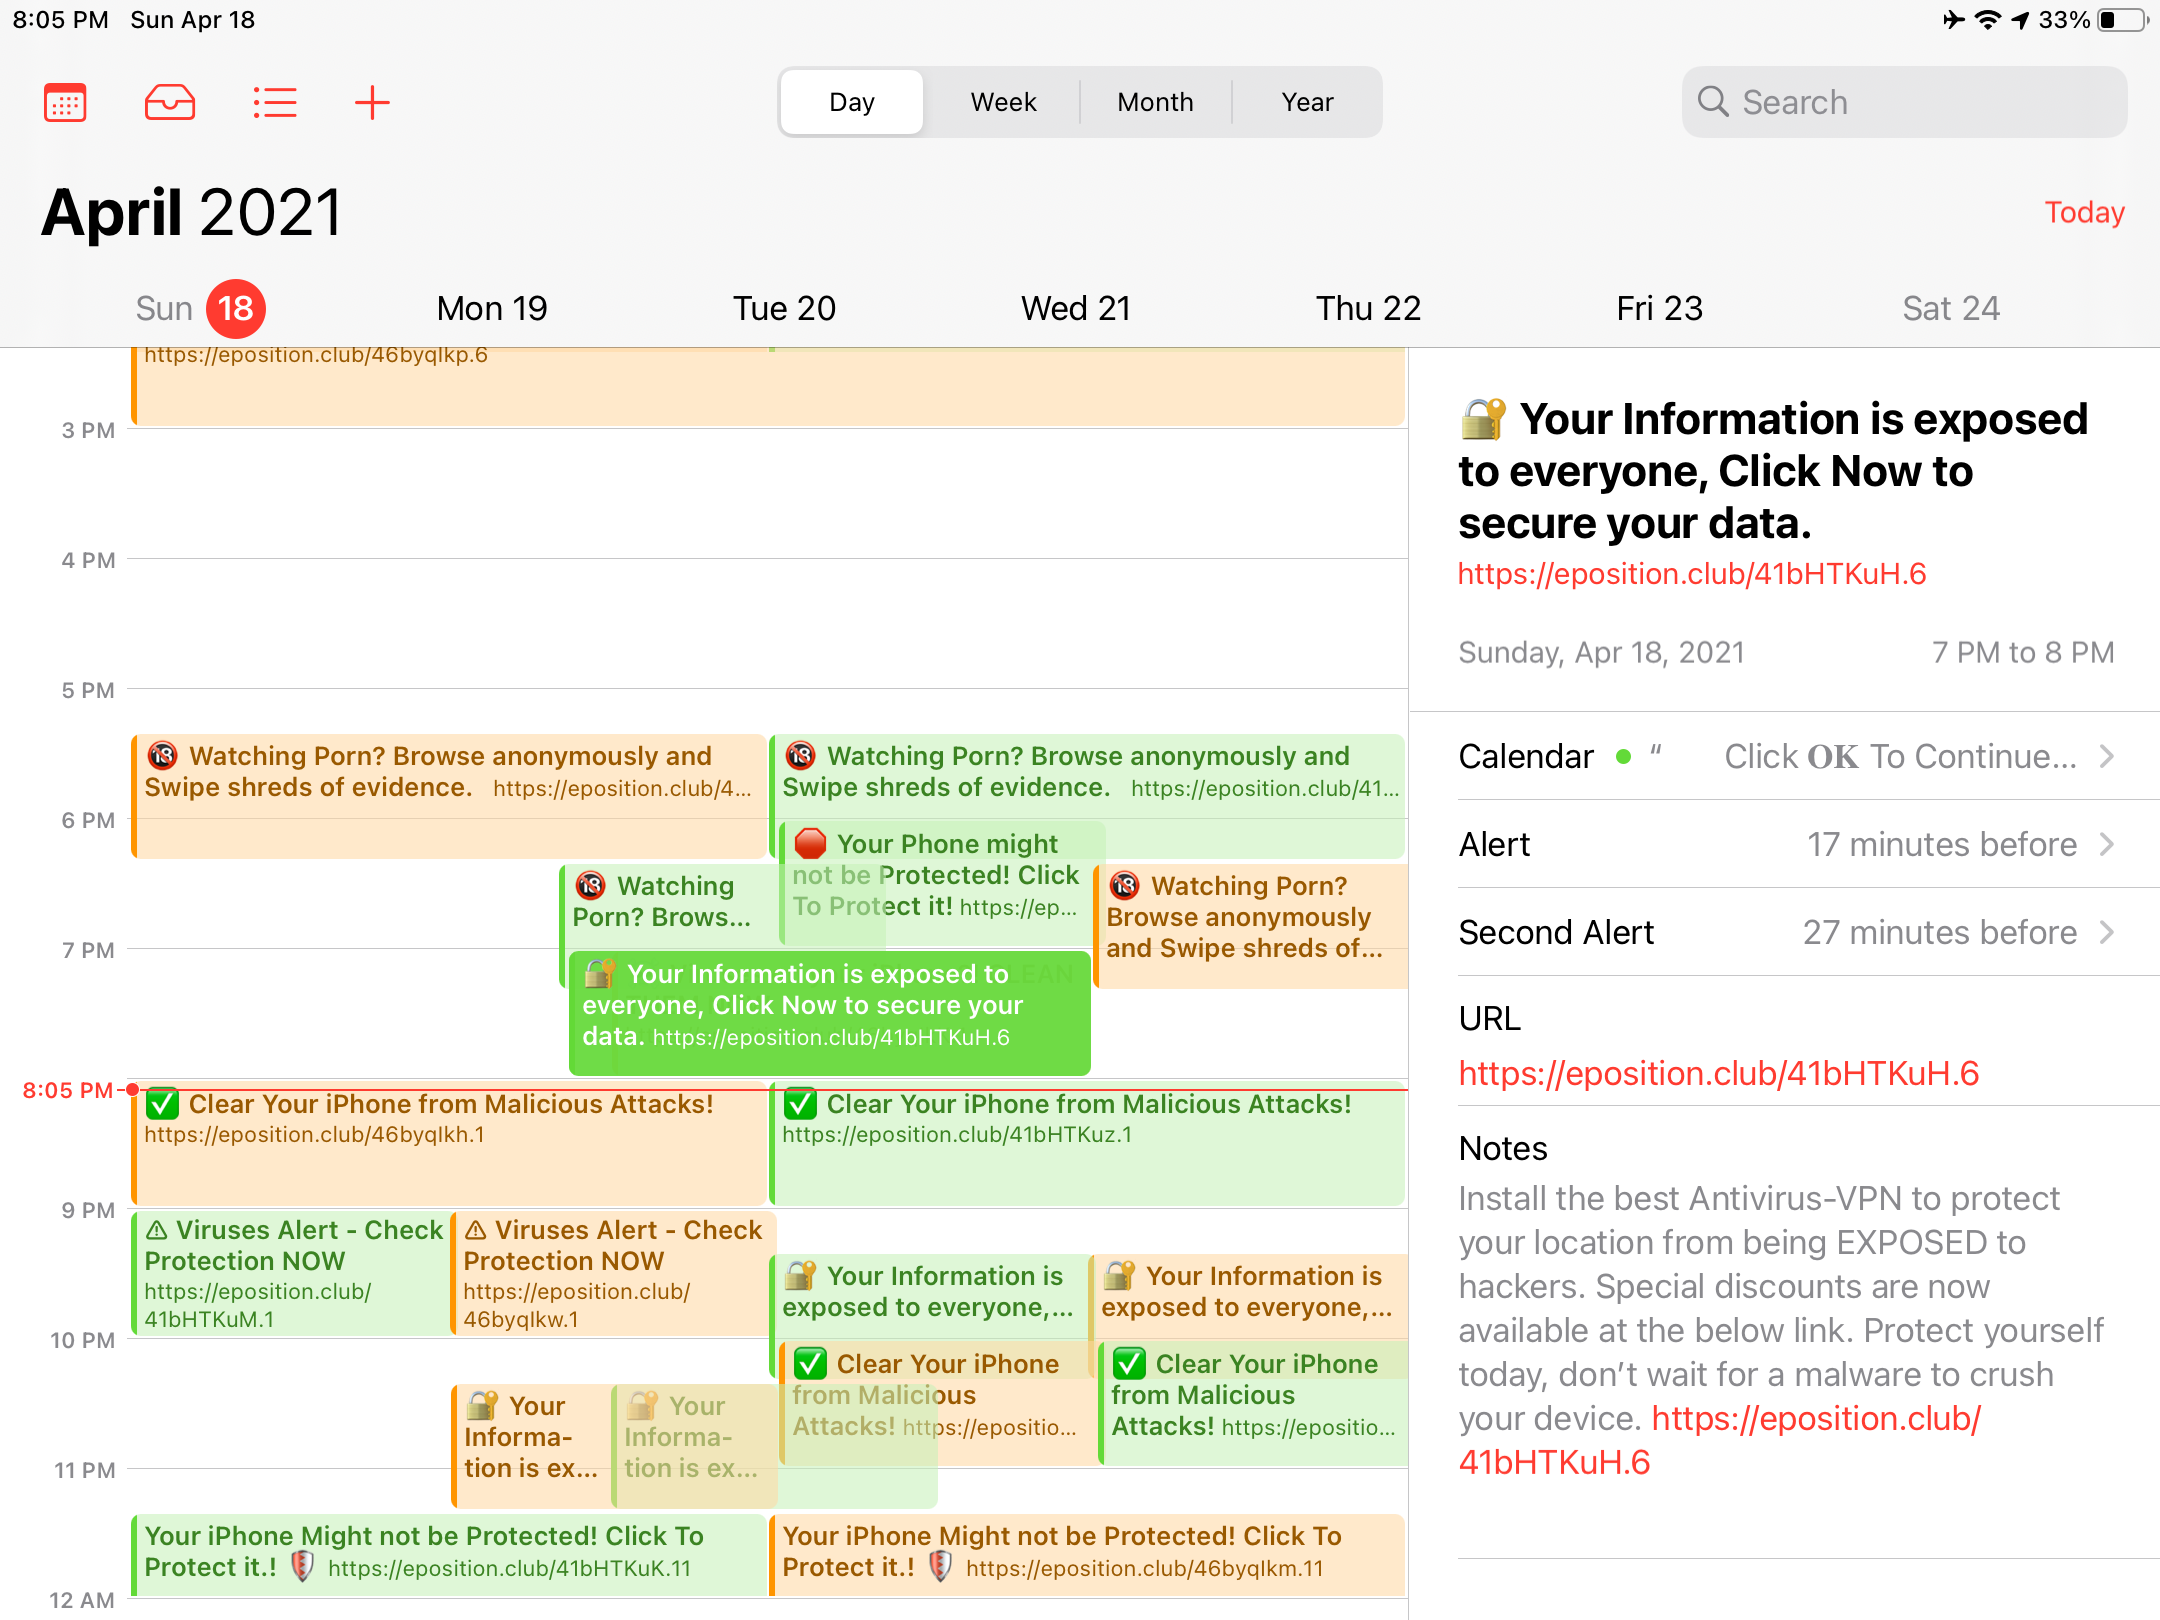Jump to Today
The height and width of the screenshot is (1620, 2160).
(x=2084, y=212)
